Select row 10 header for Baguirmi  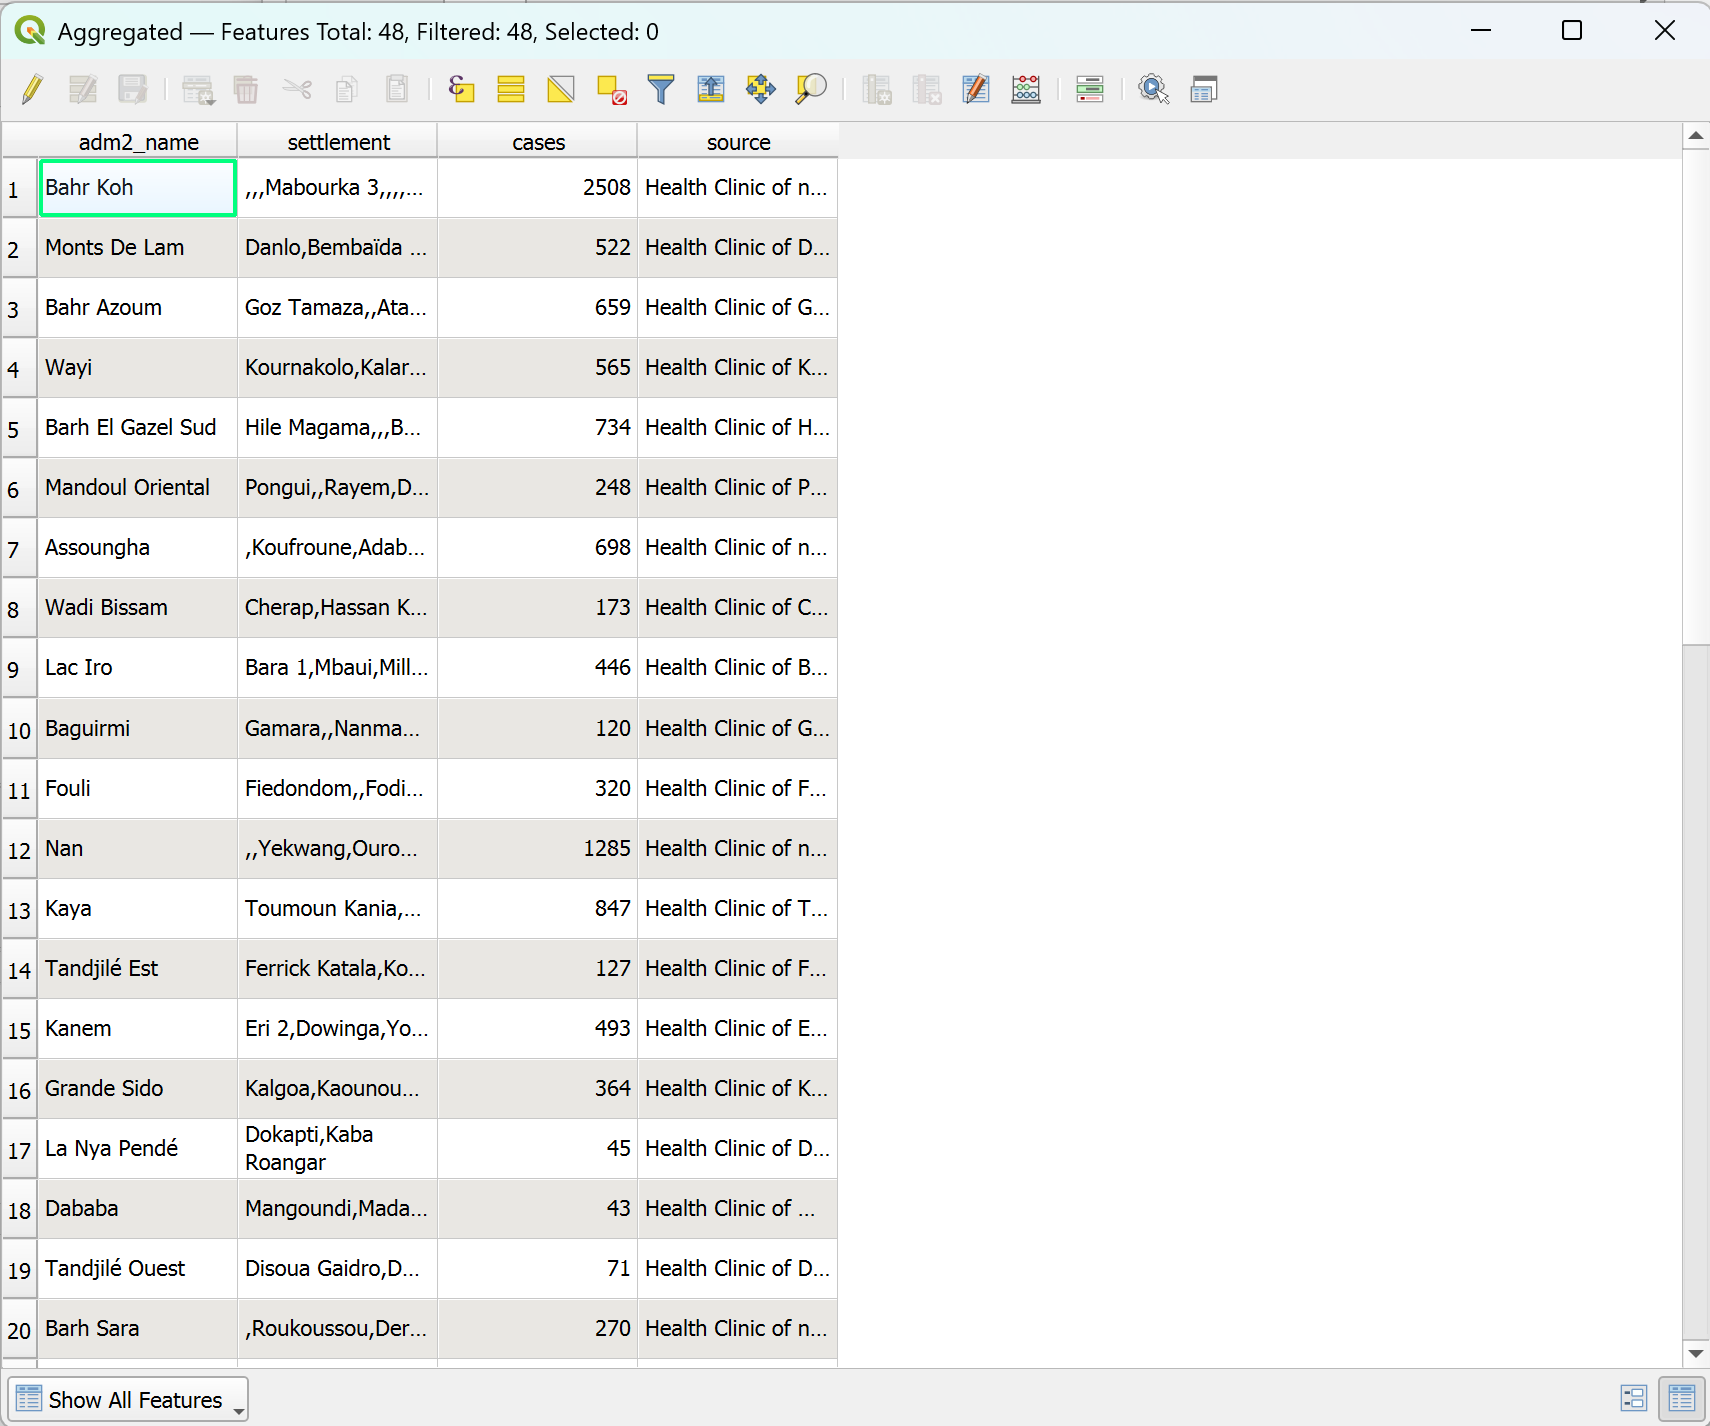[19, 730]
